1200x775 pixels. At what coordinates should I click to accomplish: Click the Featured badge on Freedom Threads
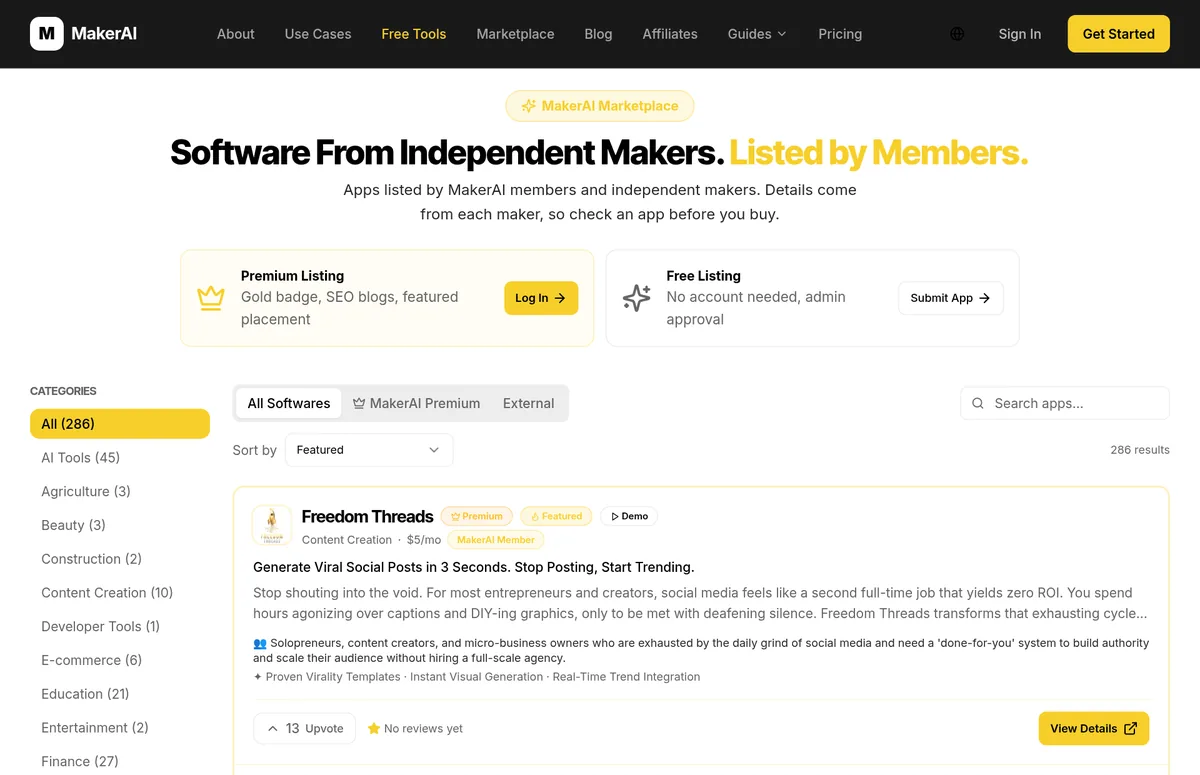click(556, 516)
